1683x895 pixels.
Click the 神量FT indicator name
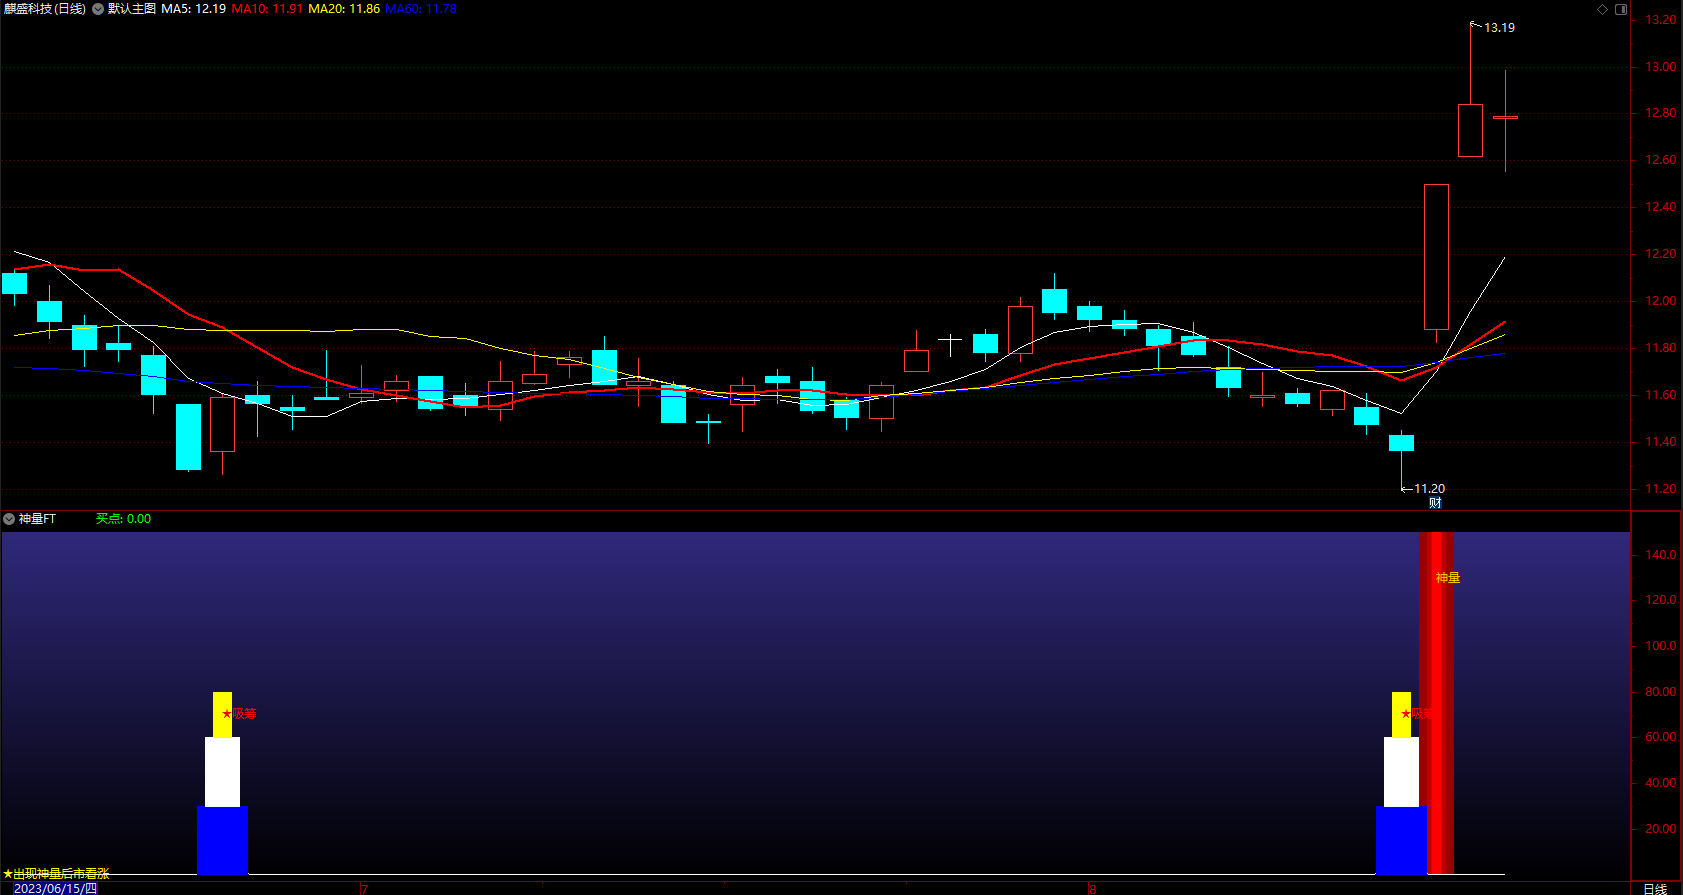[38, 519]
